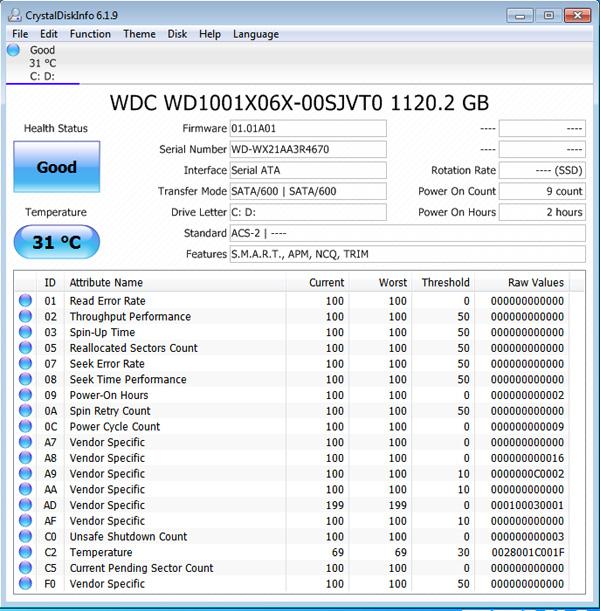Click status orb for F0 Vendor Specific
This screenshot has height=611, width=600.
[x=25, y=583]
